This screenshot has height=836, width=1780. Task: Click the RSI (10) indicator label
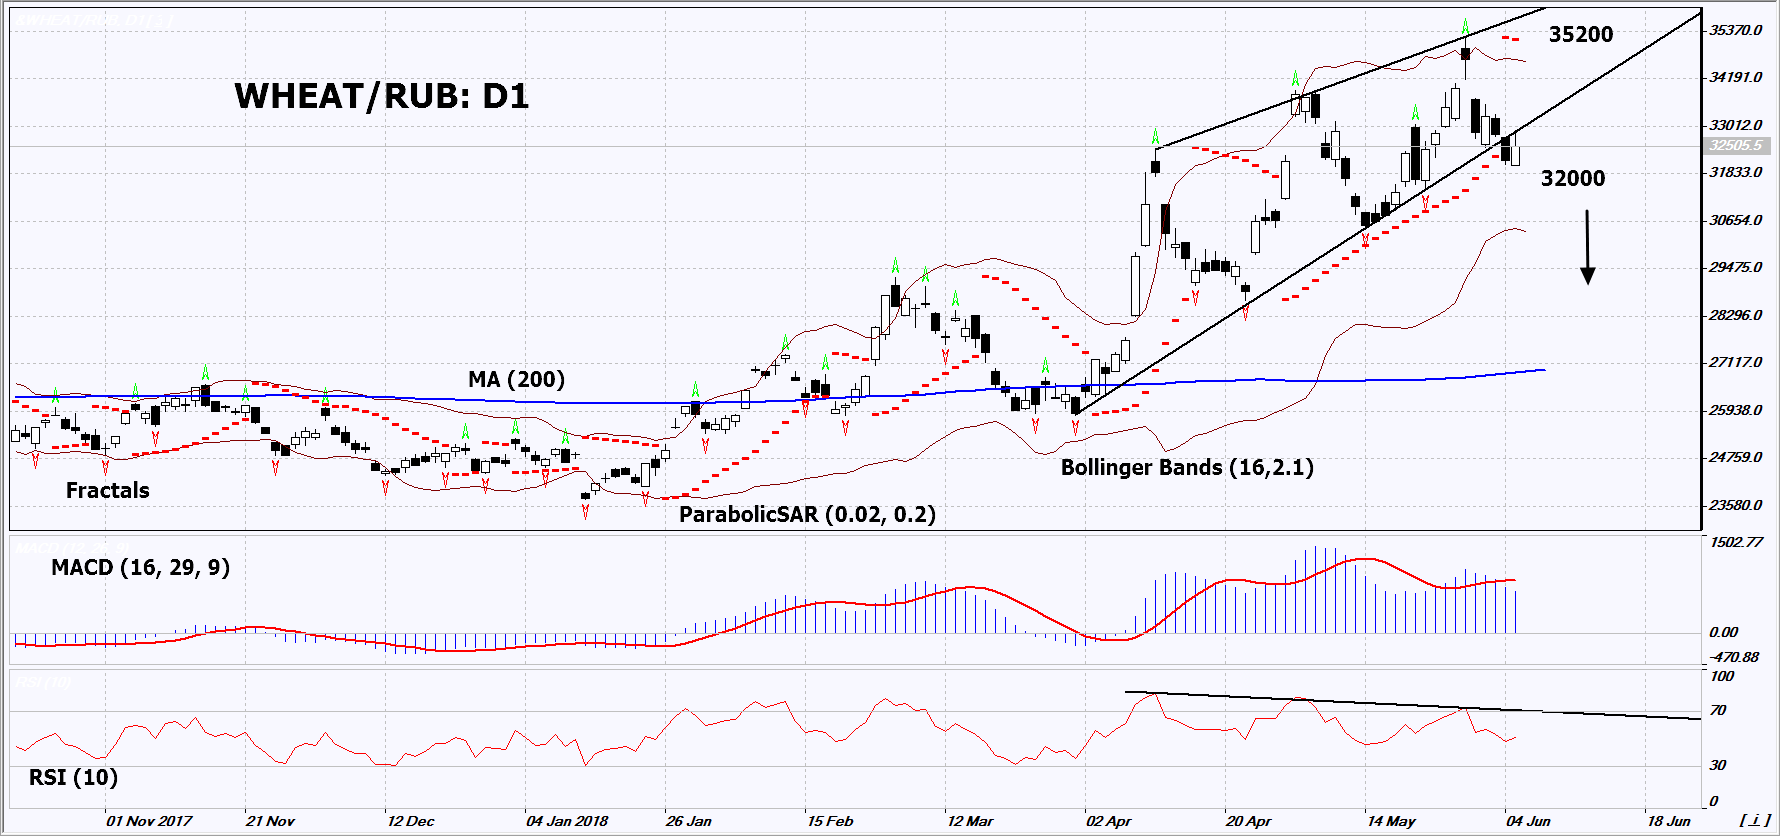click(73, 778)
